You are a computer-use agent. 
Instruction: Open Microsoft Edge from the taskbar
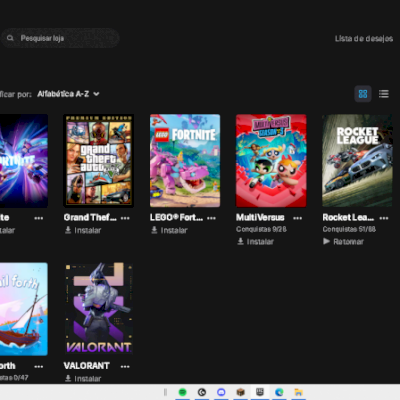coord(279,392)
